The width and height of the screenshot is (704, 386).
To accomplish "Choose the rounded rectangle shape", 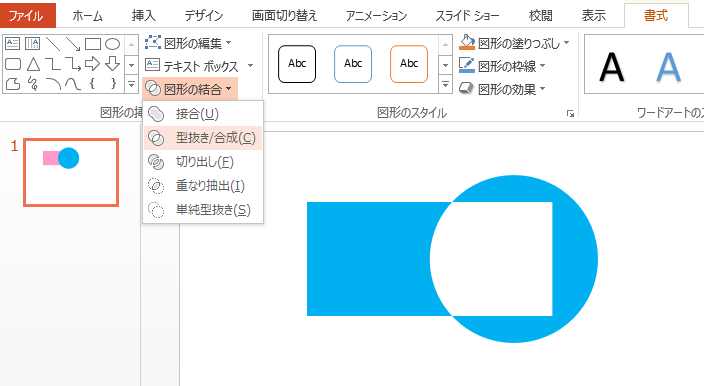I will pos(13,64).
